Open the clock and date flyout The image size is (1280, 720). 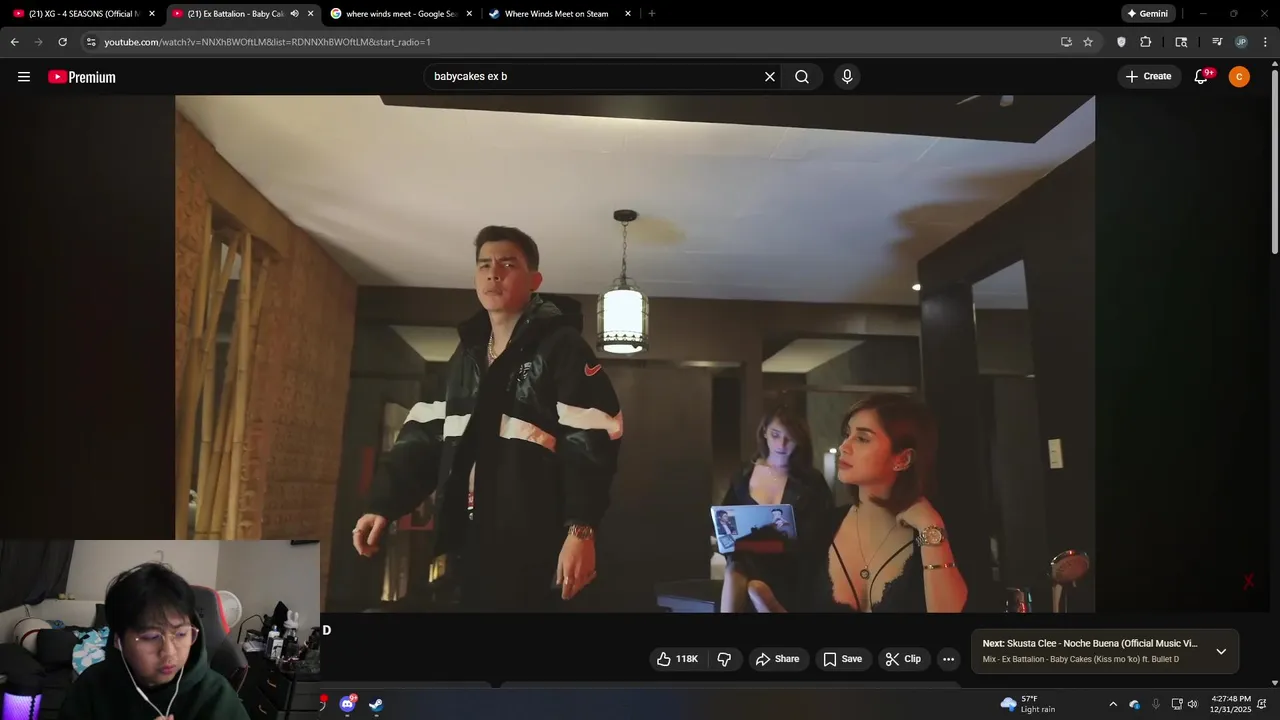click(1231, 704)
